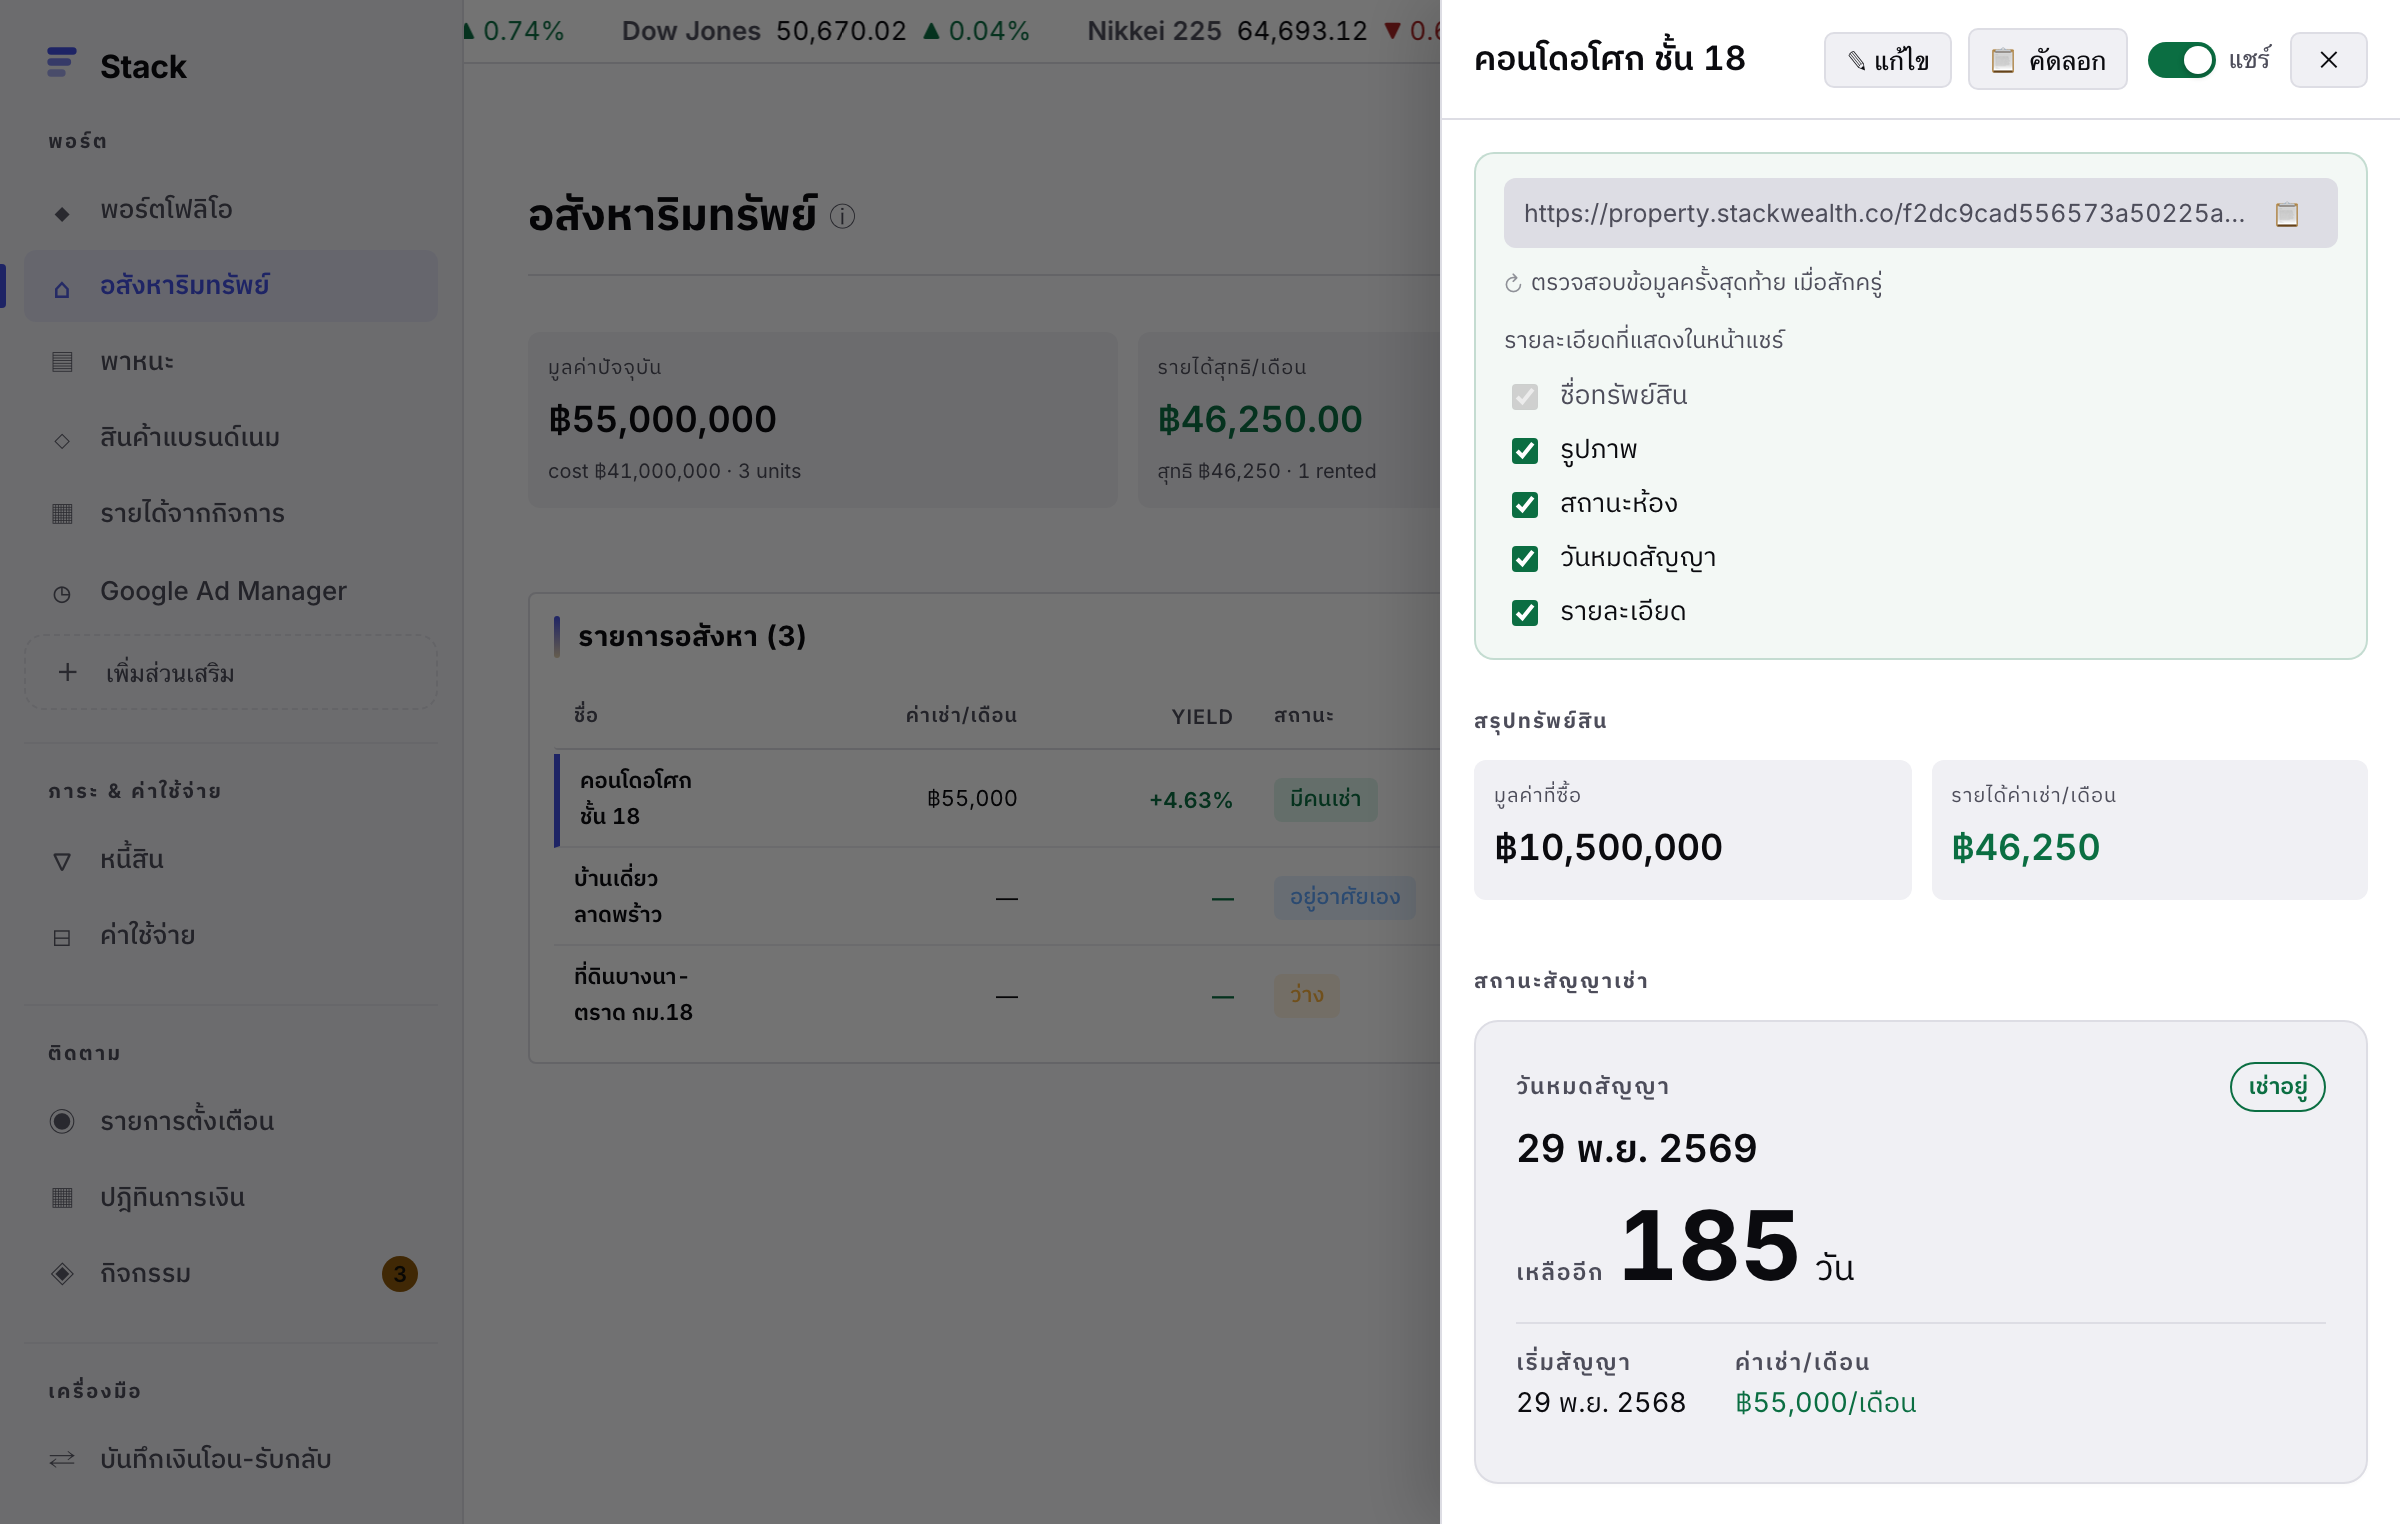2400x1524 pixels.
Task: Click the คัดลอก copy button
Action: pyautogui.click(x=2047, y=60)
